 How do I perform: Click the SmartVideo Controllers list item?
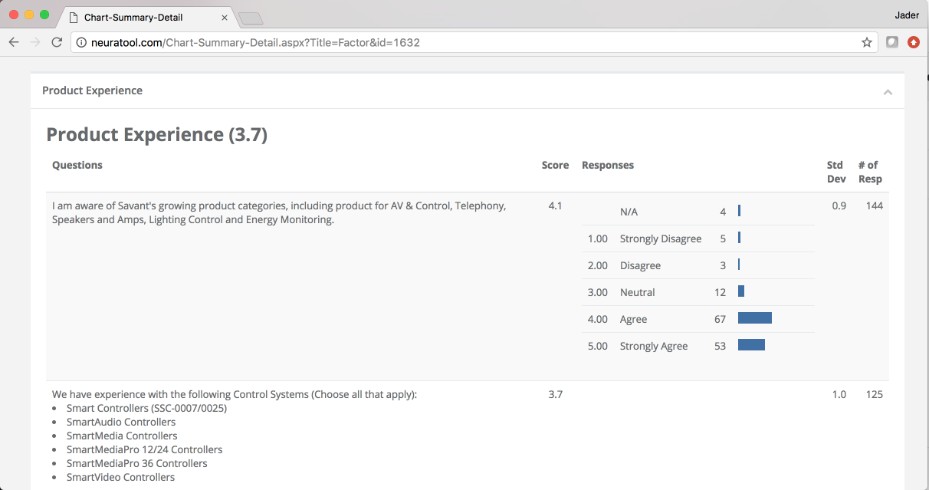(120, 477)
